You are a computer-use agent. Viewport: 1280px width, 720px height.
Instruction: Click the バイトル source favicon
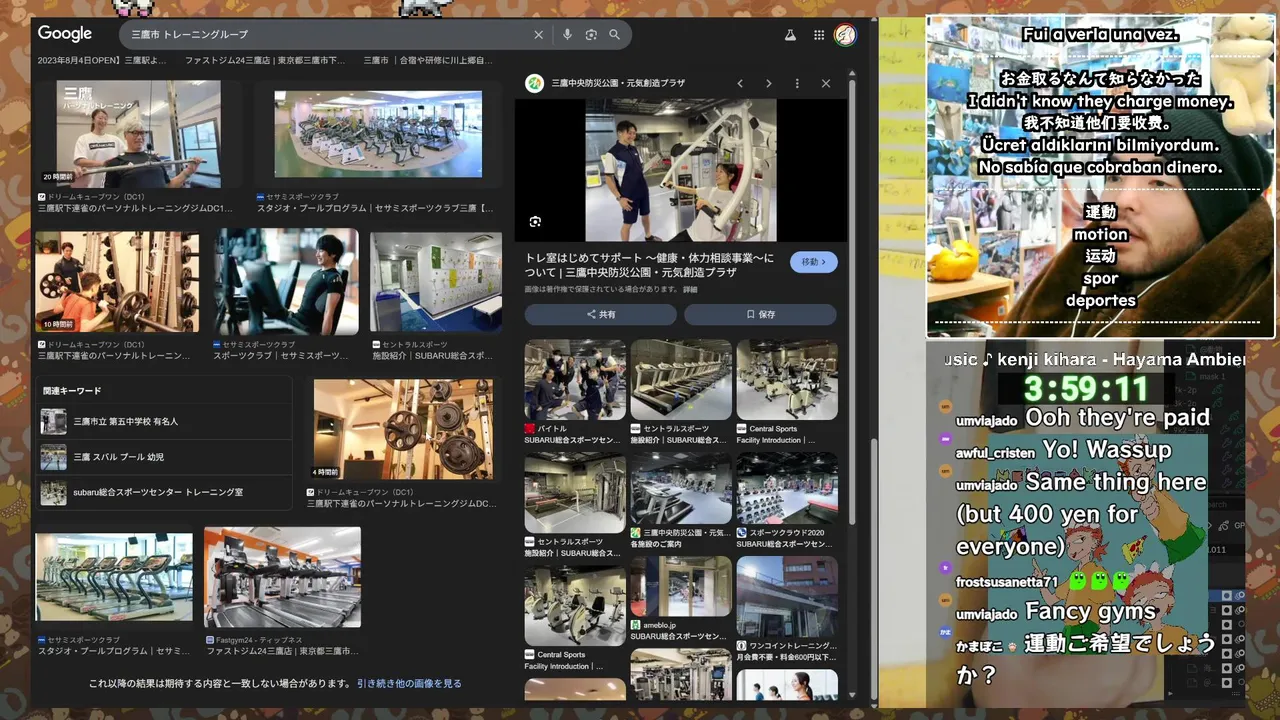coord(530,428)
